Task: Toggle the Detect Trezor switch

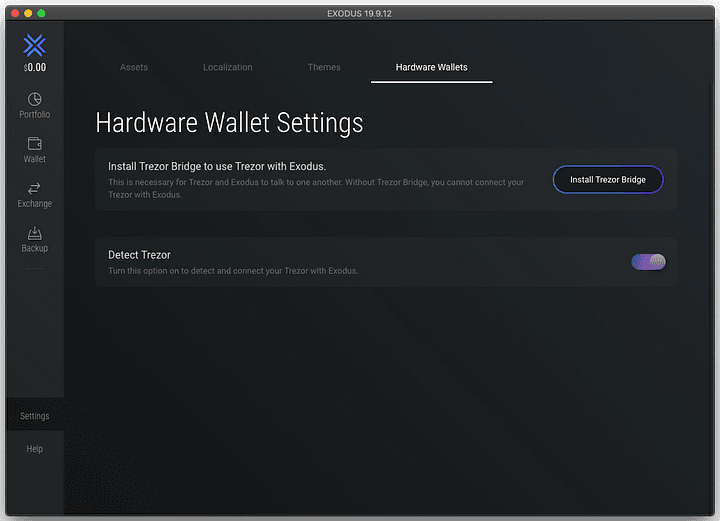Action: tap(648, 262)
